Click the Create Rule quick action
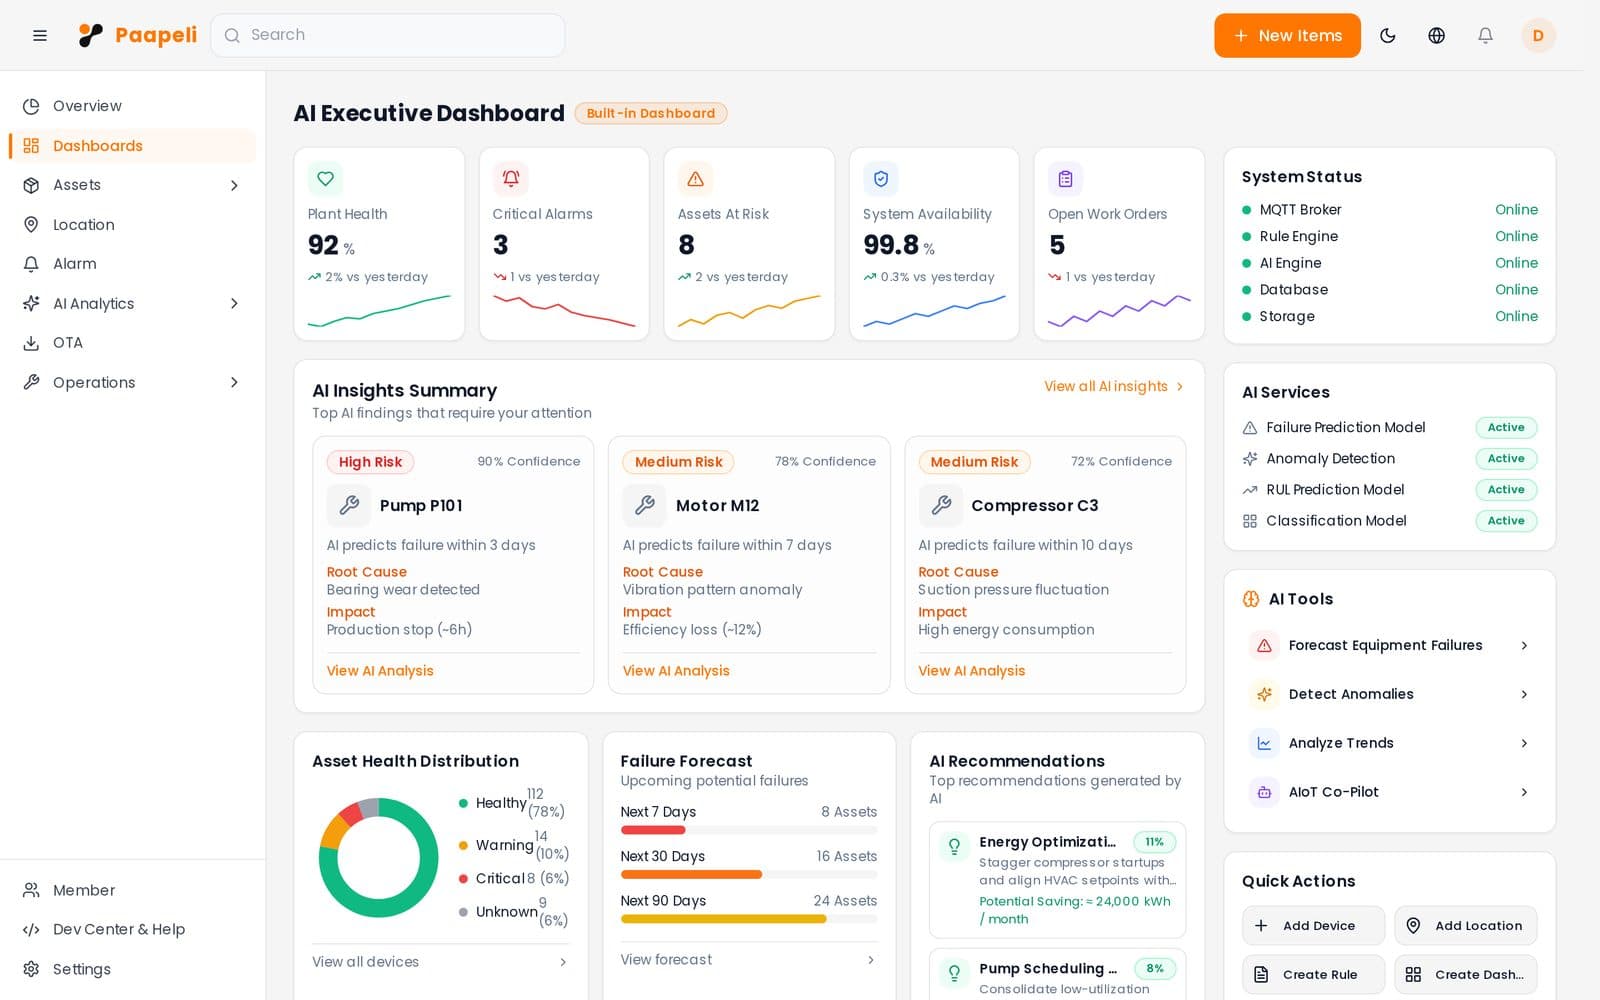 pos(1313,975)
